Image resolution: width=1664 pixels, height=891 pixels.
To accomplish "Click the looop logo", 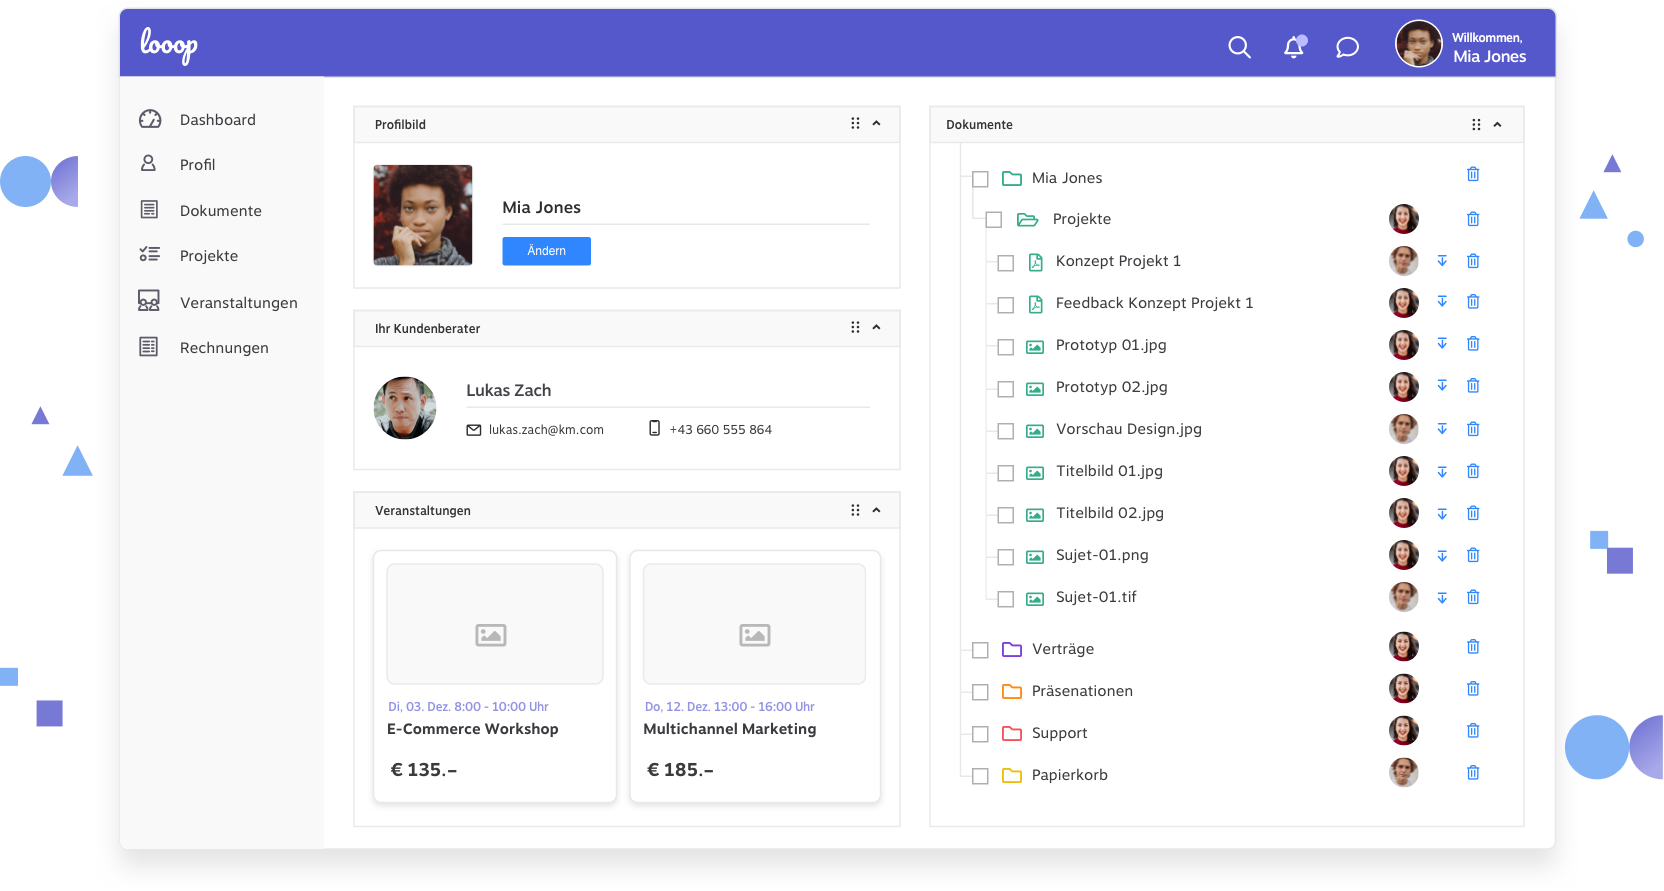I will [x=169, y=45].
